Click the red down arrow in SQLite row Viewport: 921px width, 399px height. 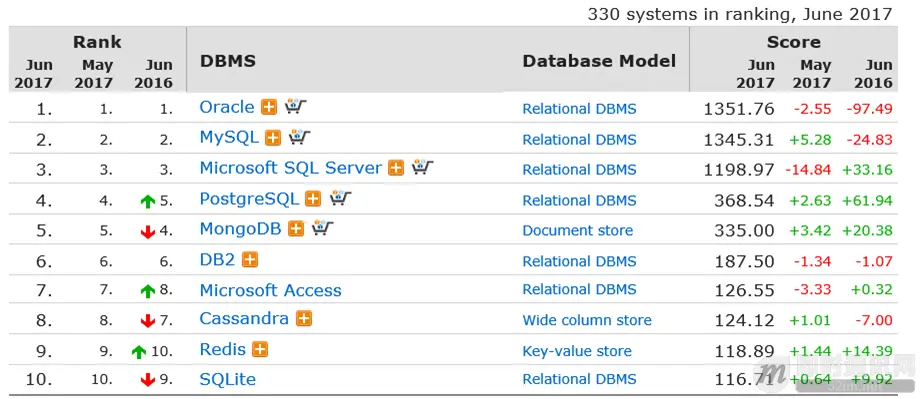148,381
